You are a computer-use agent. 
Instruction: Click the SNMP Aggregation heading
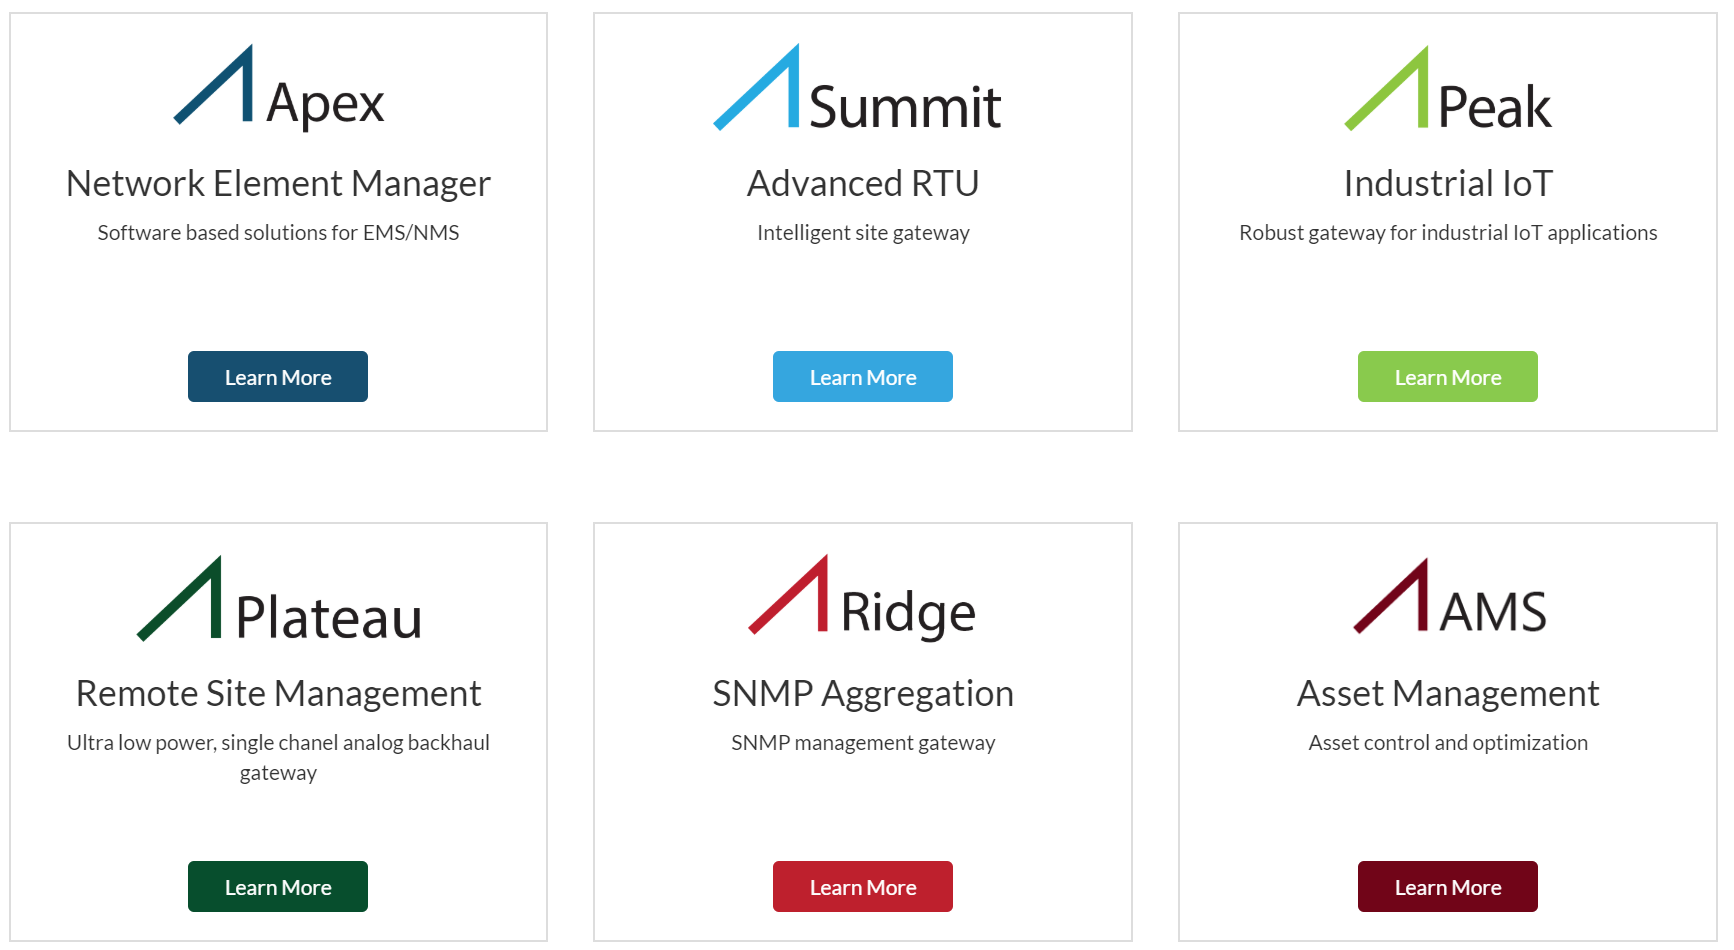point(863,694)
